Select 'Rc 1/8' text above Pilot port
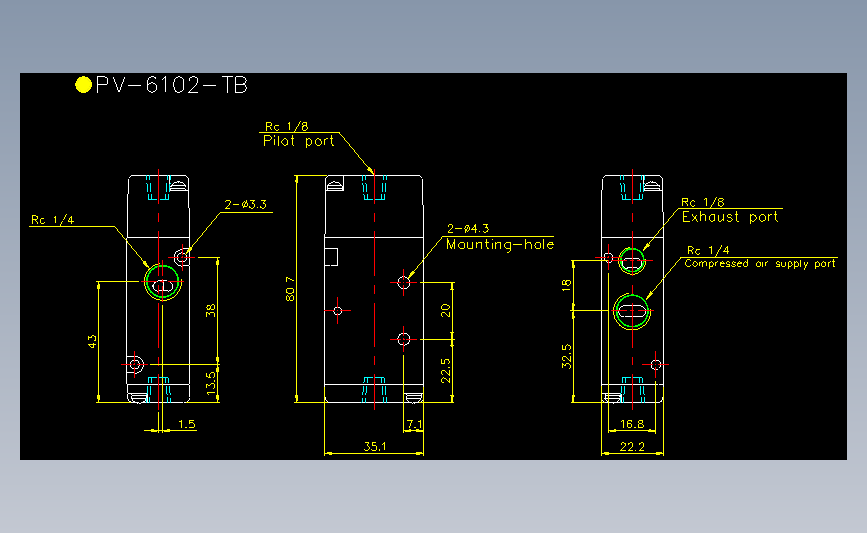 (x=286, y=127)
